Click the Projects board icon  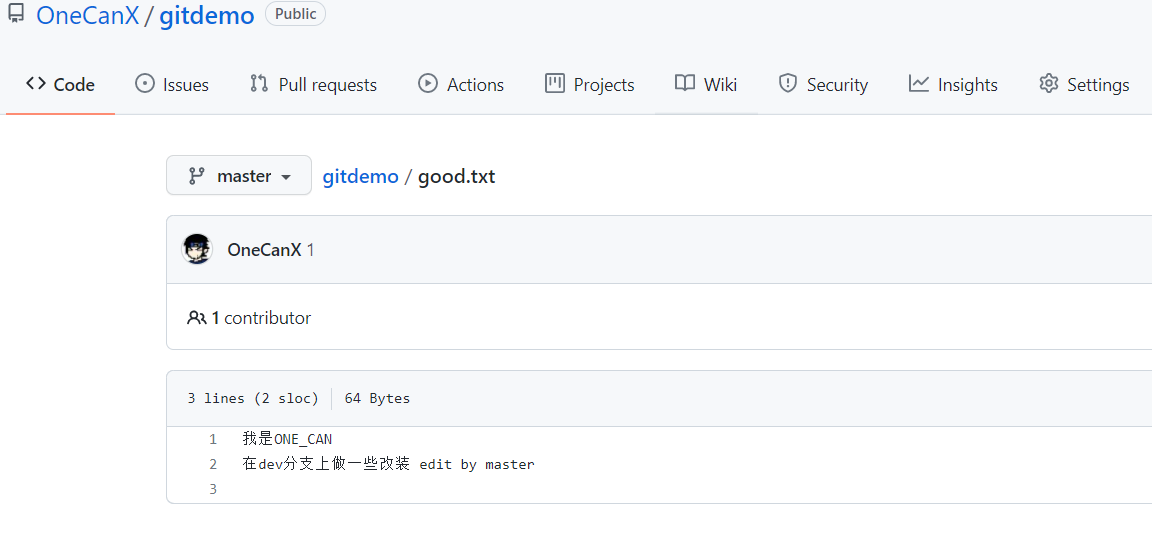click(555, 84)
